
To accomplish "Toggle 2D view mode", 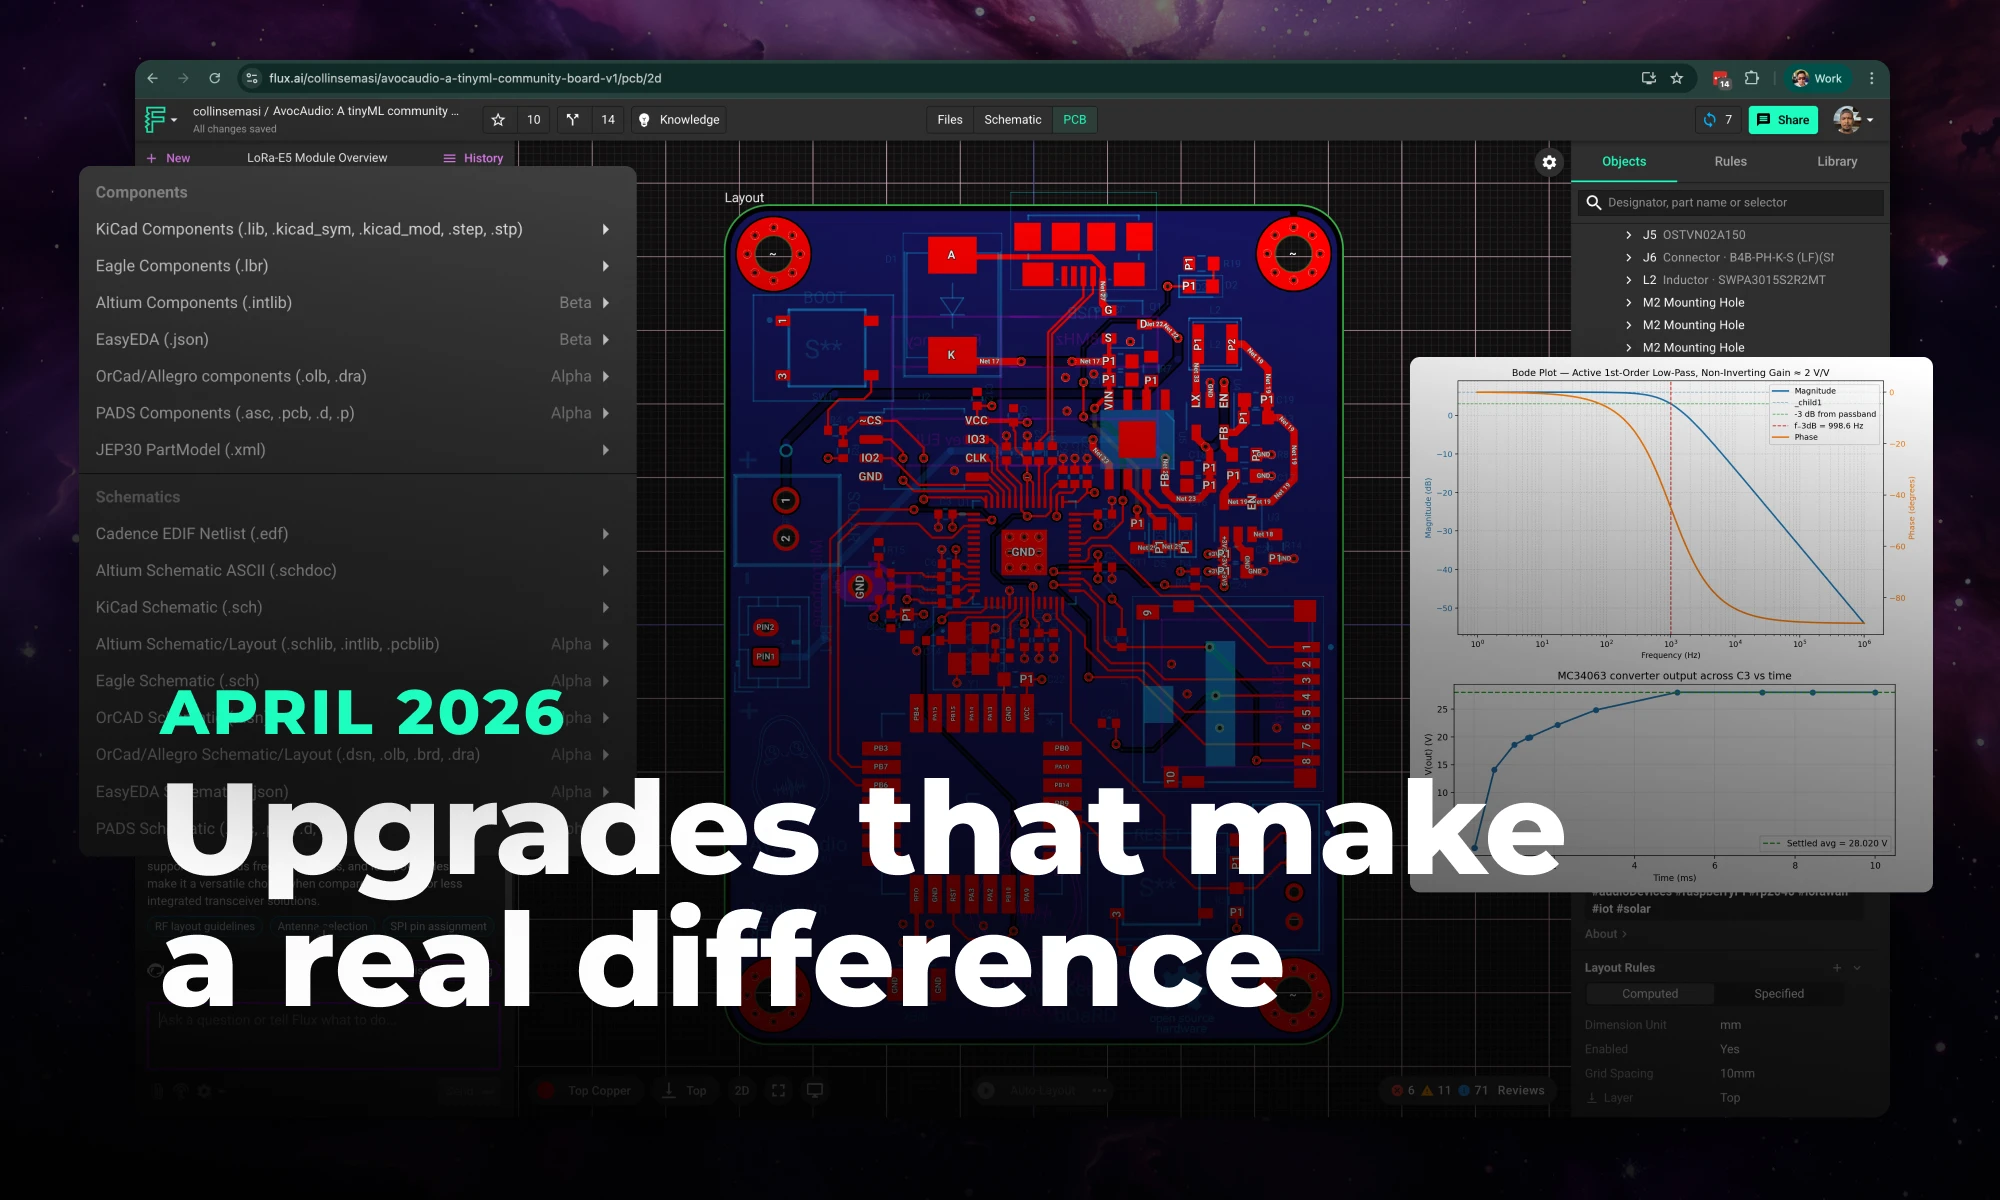I will pos(741,1090).
